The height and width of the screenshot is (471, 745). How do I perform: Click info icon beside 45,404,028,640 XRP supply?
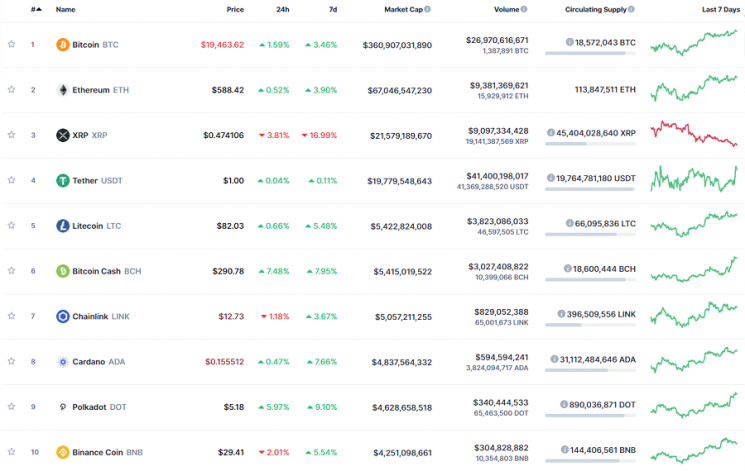[551, 133]
